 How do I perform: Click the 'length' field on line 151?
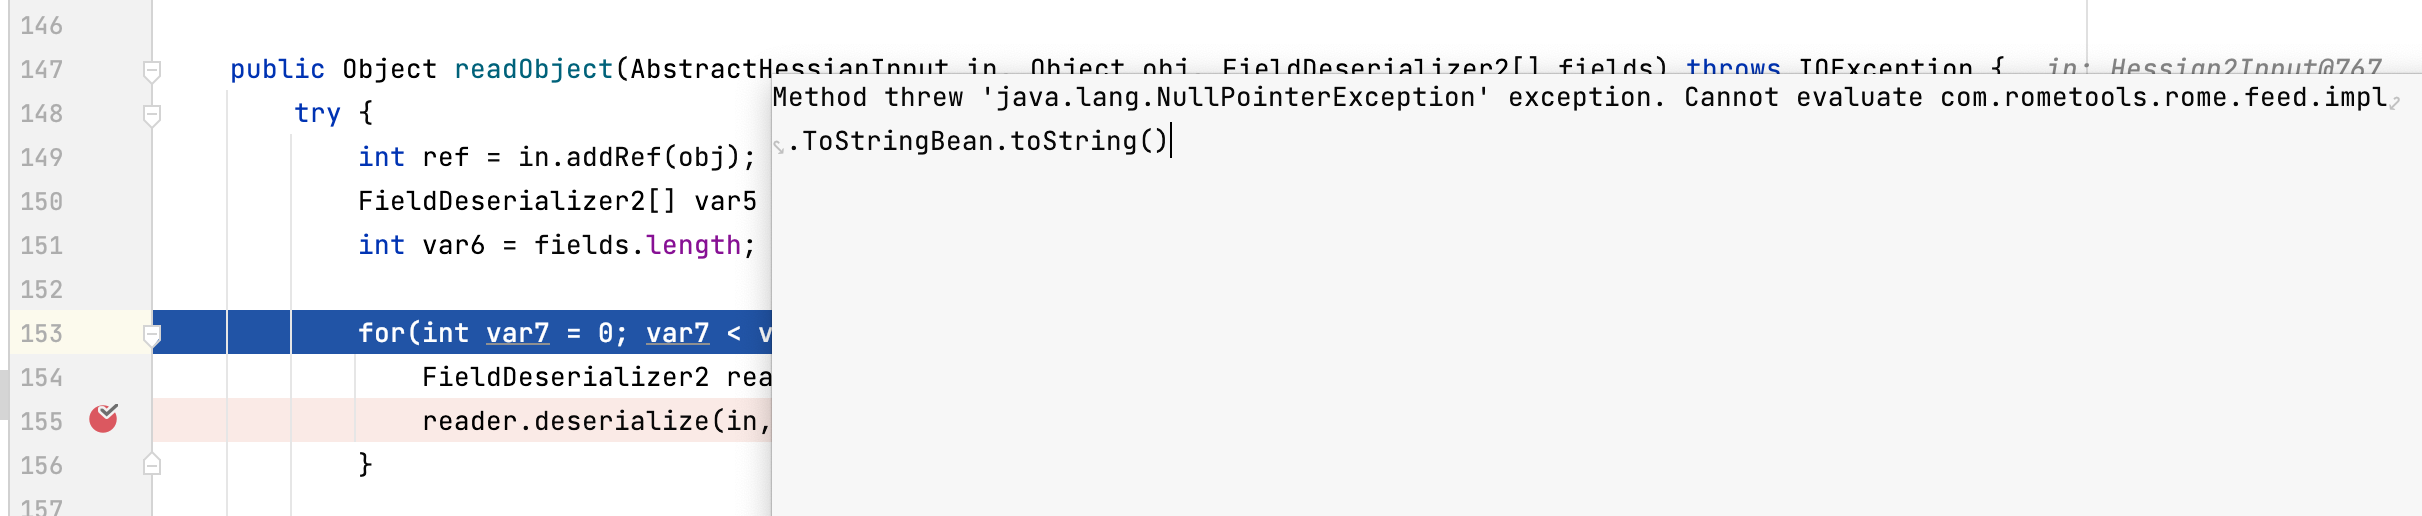click(x=693, y=245)
